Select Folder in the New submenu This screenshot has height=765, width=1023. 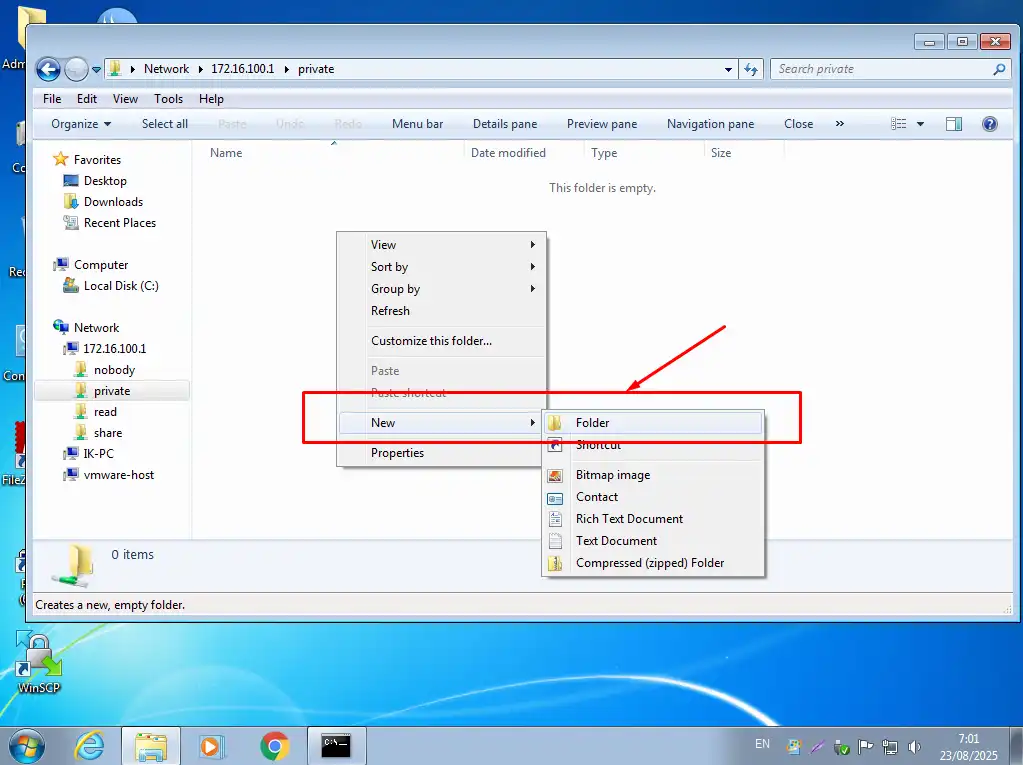pyautogui.click(x=592, y=423)
